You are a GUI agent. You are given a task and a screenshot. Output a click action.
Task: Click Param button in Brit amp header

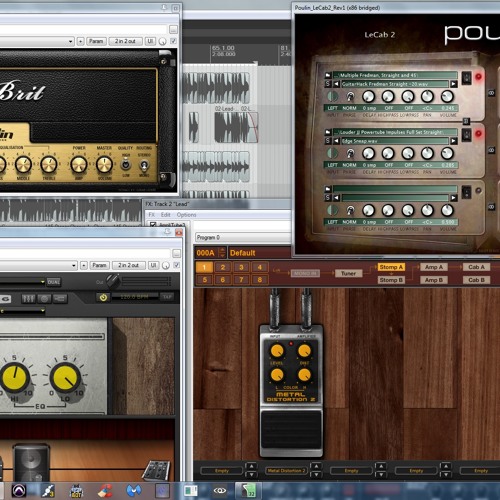pyautogui.click(x=96, y=41)
